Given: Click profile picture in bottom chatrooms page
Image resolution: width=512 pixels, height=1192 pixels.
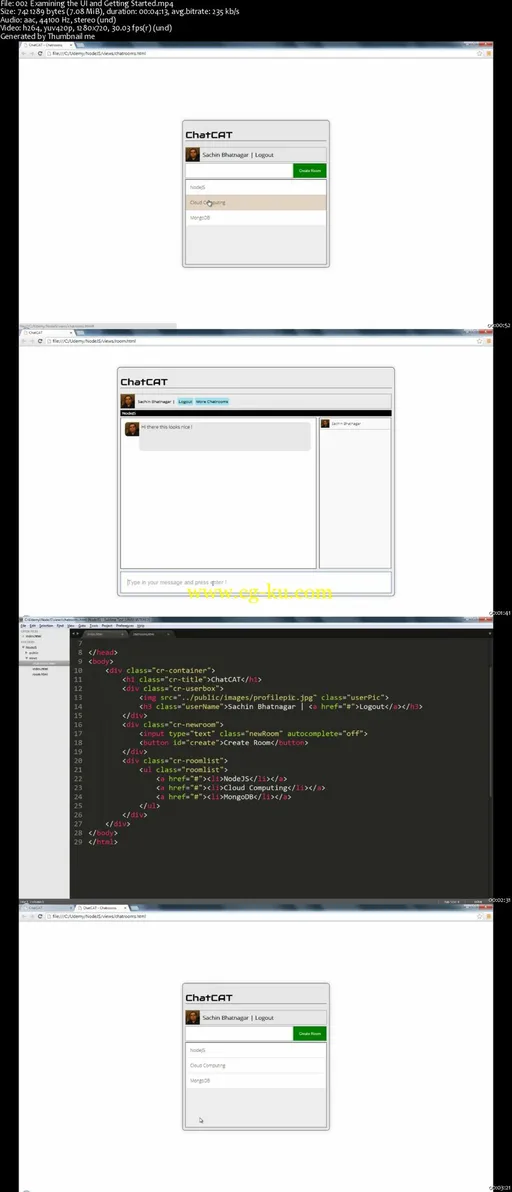Looking at the screenshot, I should click(x=193, y=1017).
